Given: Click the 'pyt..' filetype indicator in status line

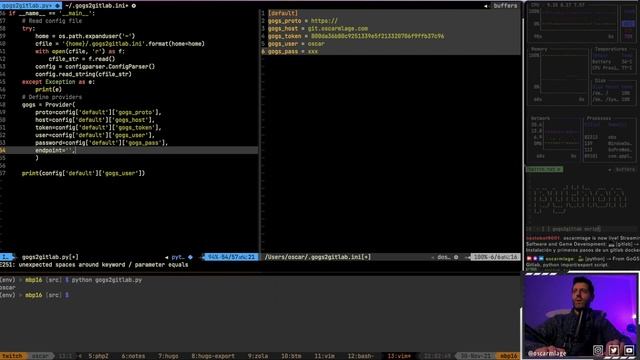Looking at the screenshot, I should (178, 257).
